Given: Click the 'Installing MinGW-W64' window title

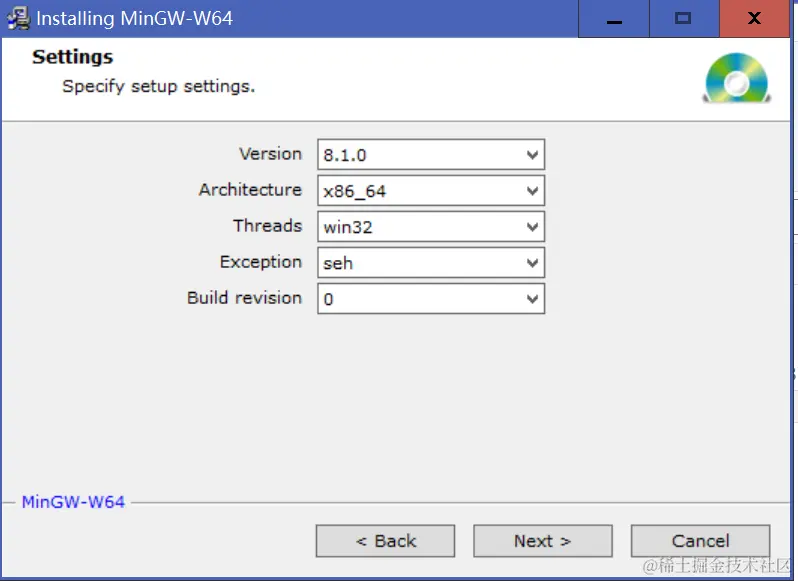Looking at the screenshot, I should coord(134,19).
